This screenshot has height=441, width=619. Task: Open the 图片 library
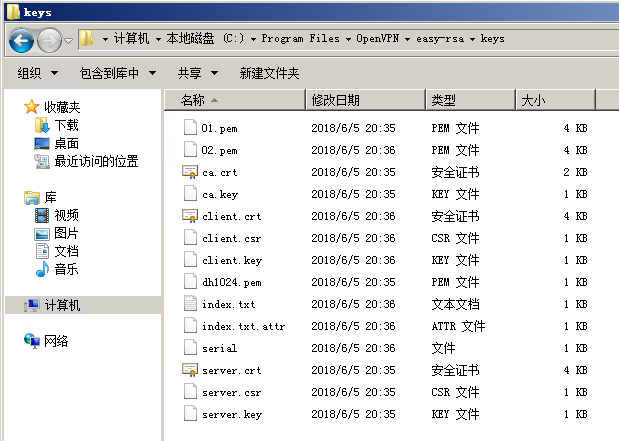coord(66,233)
